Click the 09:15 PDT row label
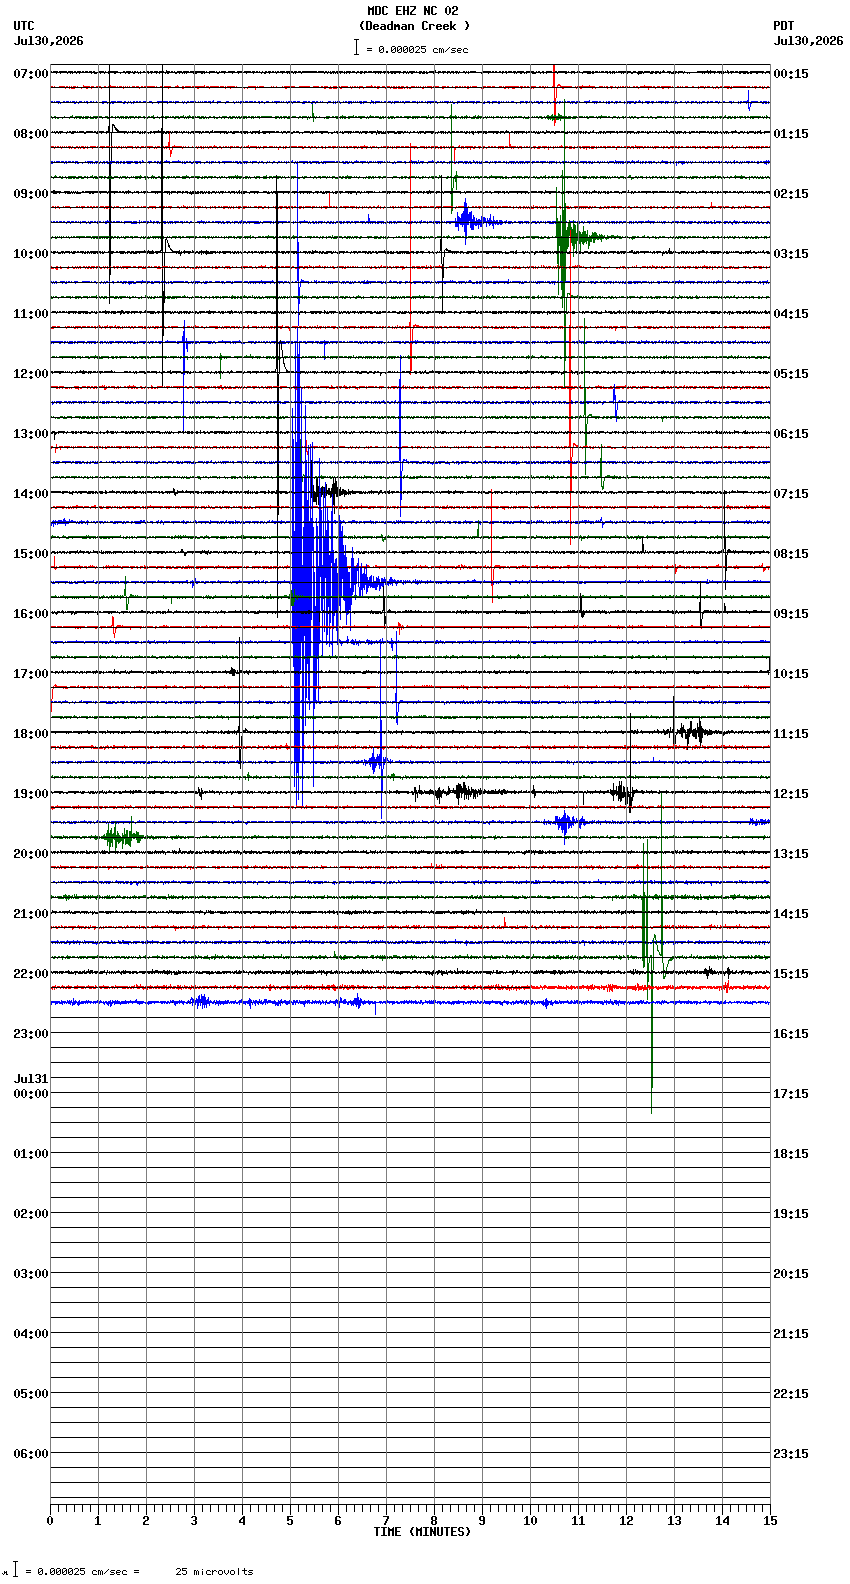The image size is (850, 1584). (x=791, y=614)
